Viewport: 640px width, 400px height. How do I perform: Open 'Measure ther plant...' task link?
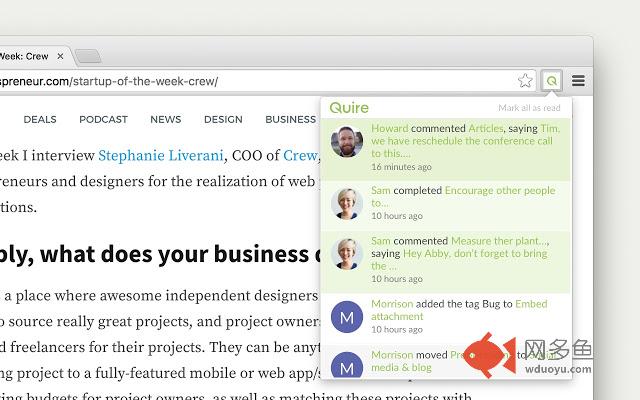(499, 241)
